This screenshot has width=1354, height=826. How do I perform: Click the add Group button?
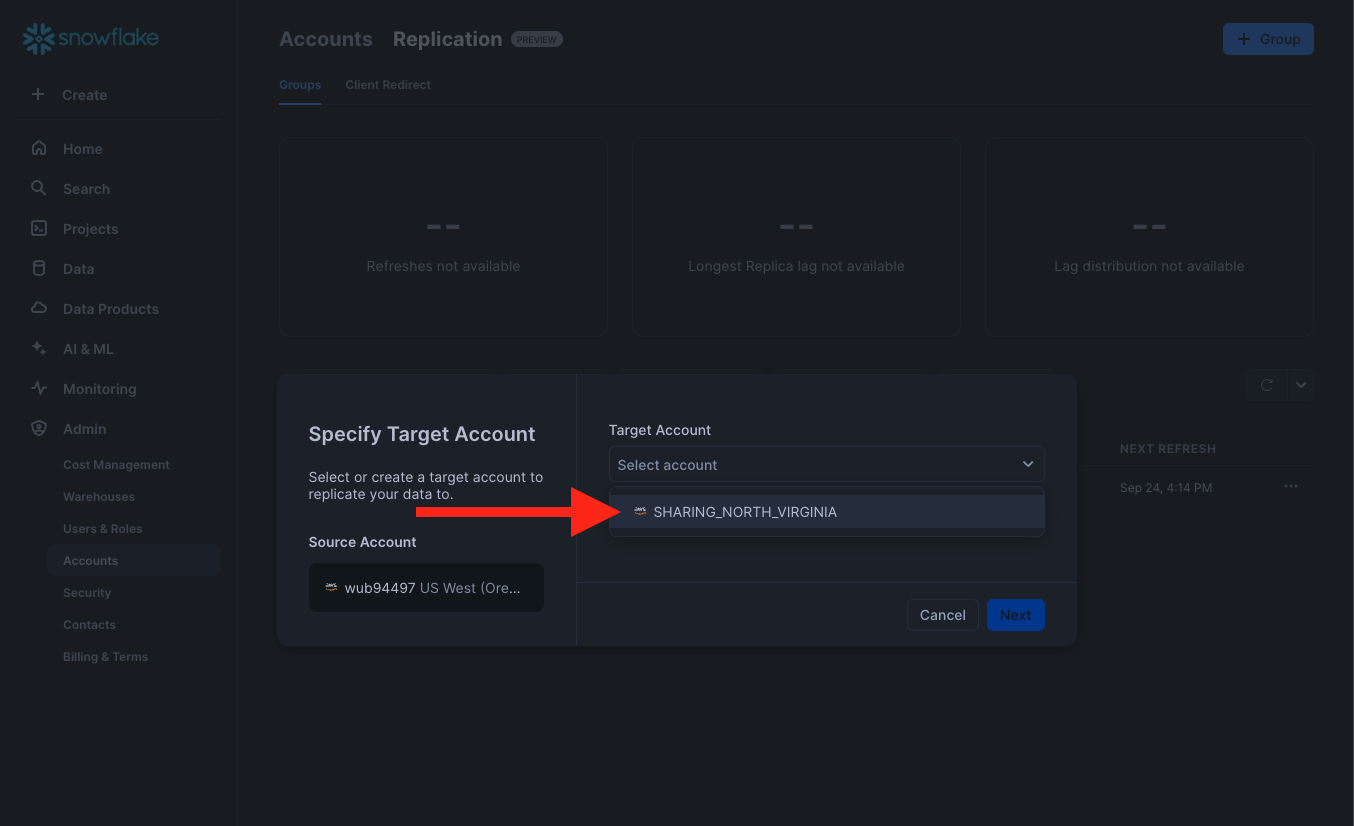tap(1267, 39)
